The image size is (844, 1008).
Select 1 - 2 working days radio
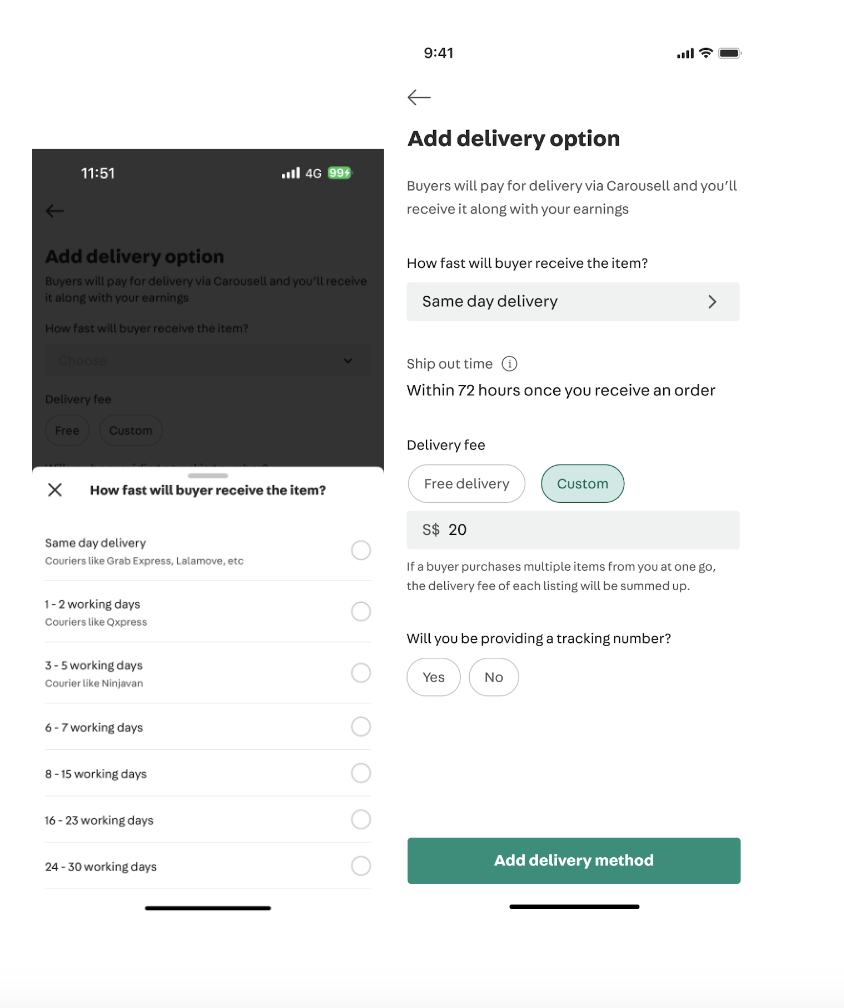pos(361,611)
